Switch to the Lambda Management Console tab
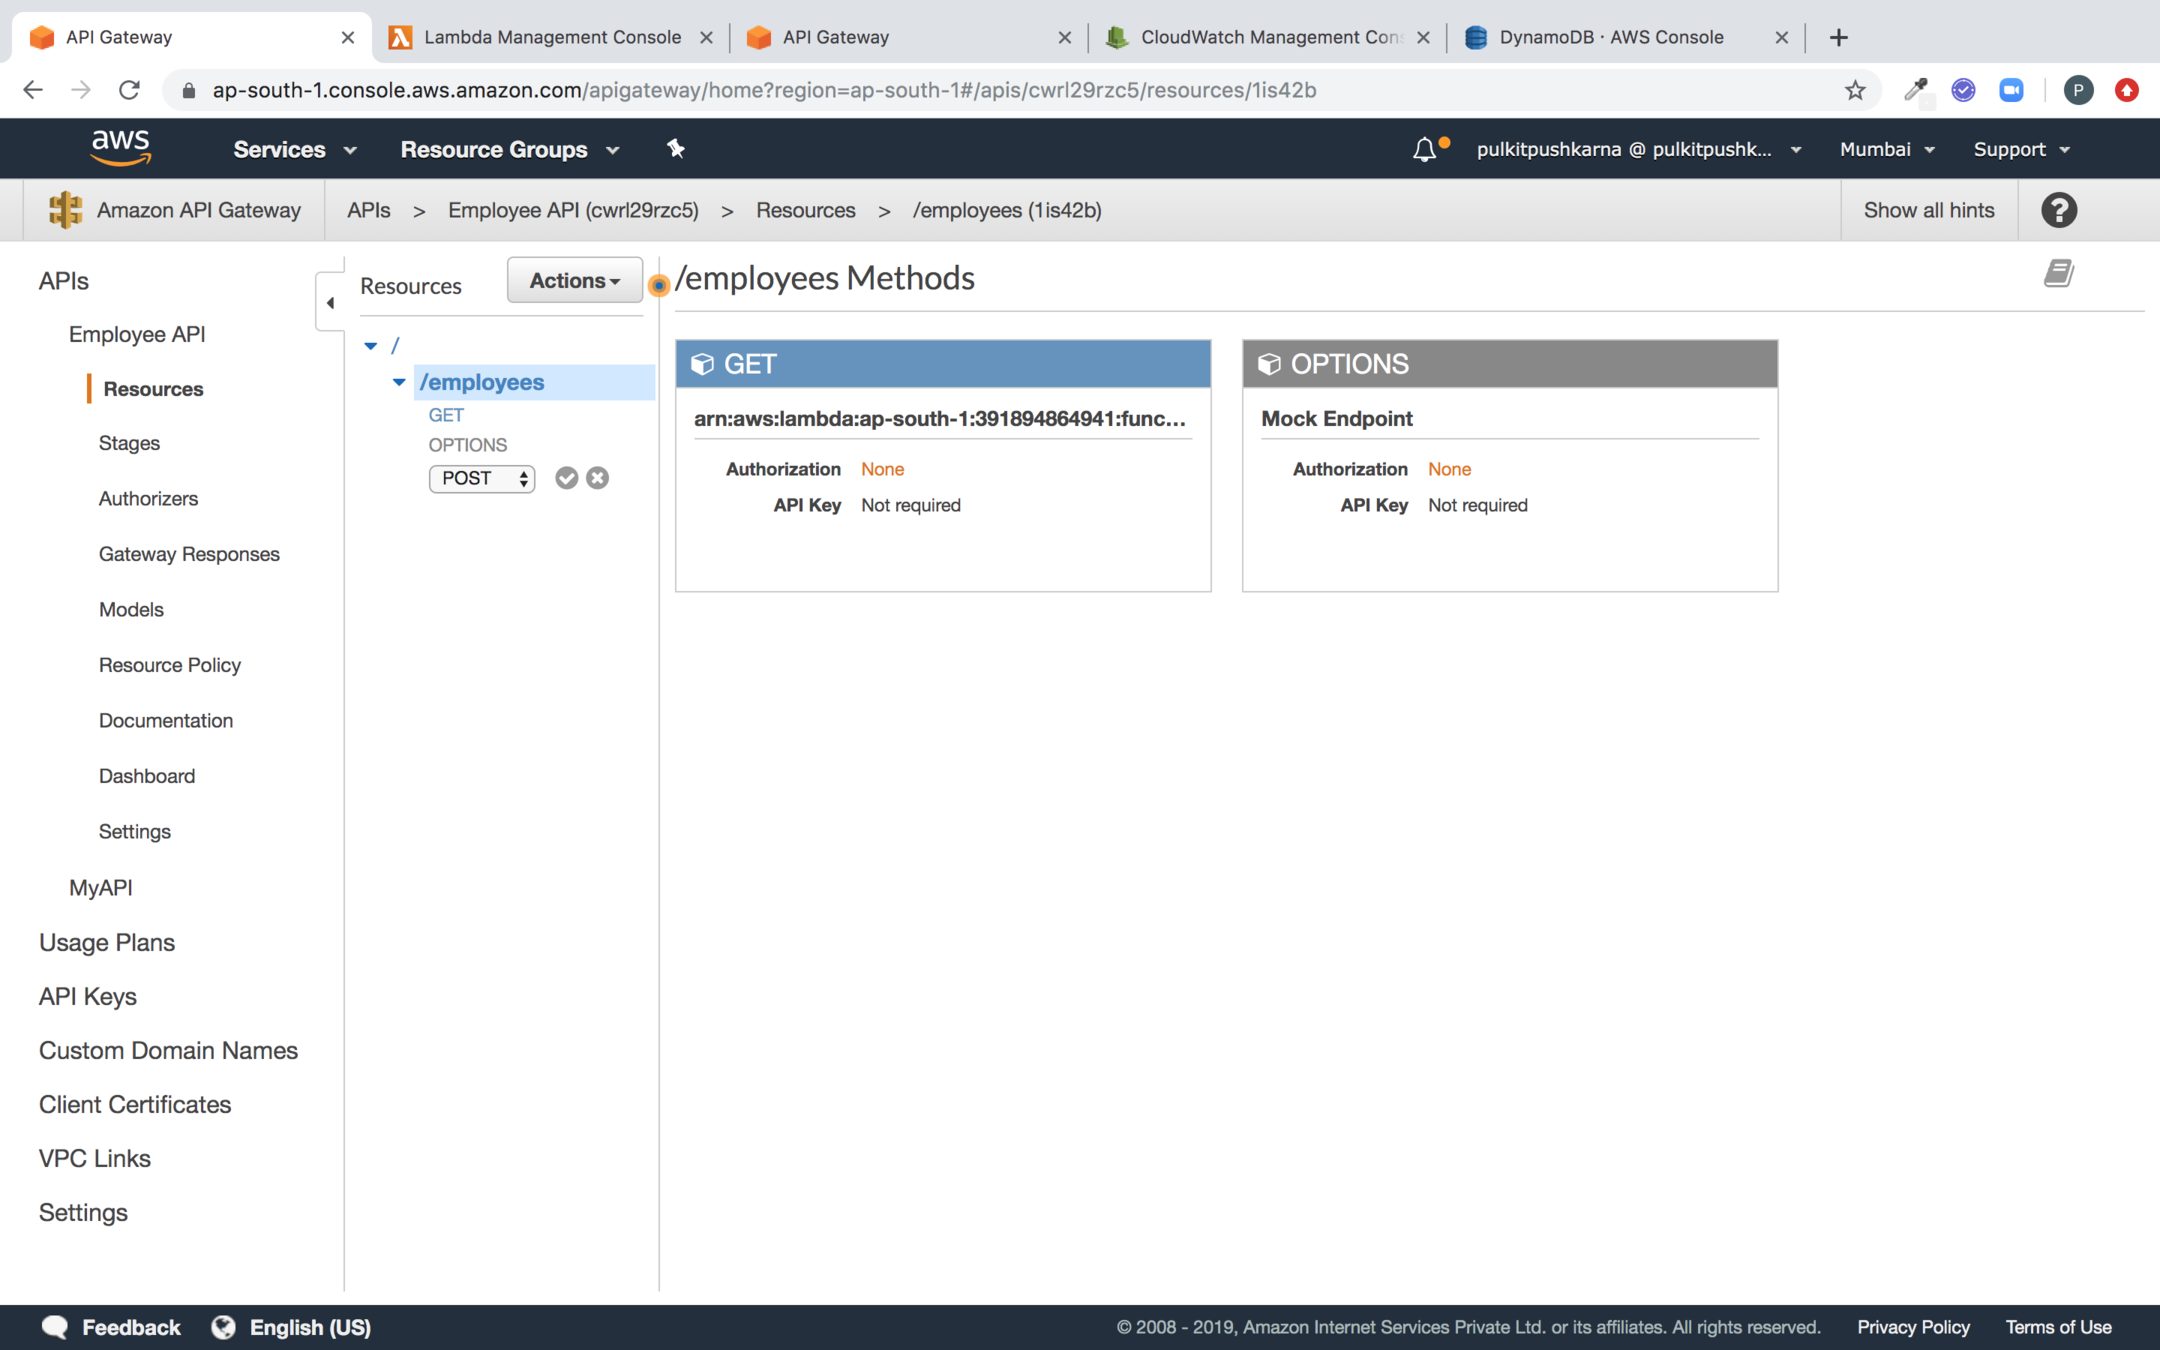This screenshot has height=1350, width=2160. tap(551, 37)
